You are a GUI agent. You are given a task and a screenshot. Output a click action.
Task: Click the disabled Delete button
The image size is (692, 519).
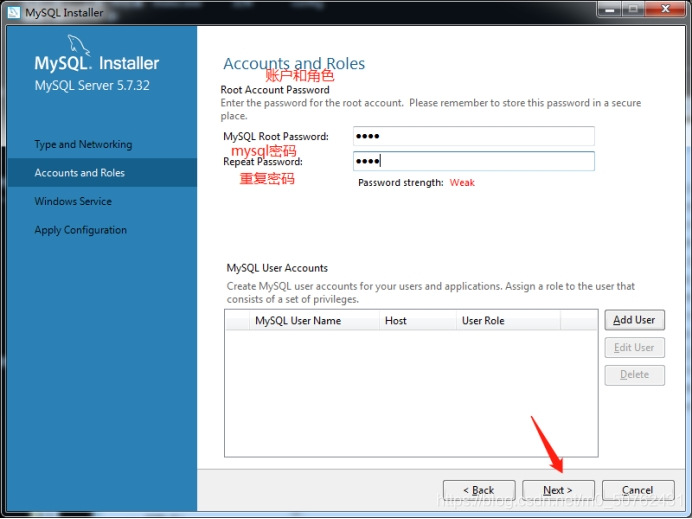[x=634, y=375]
